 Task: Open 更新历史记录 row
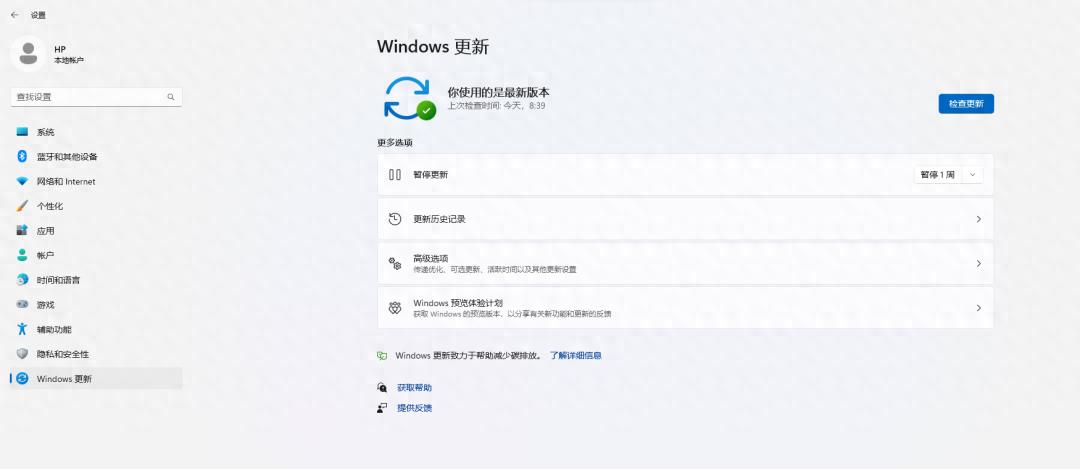click(x=685, y=219)
